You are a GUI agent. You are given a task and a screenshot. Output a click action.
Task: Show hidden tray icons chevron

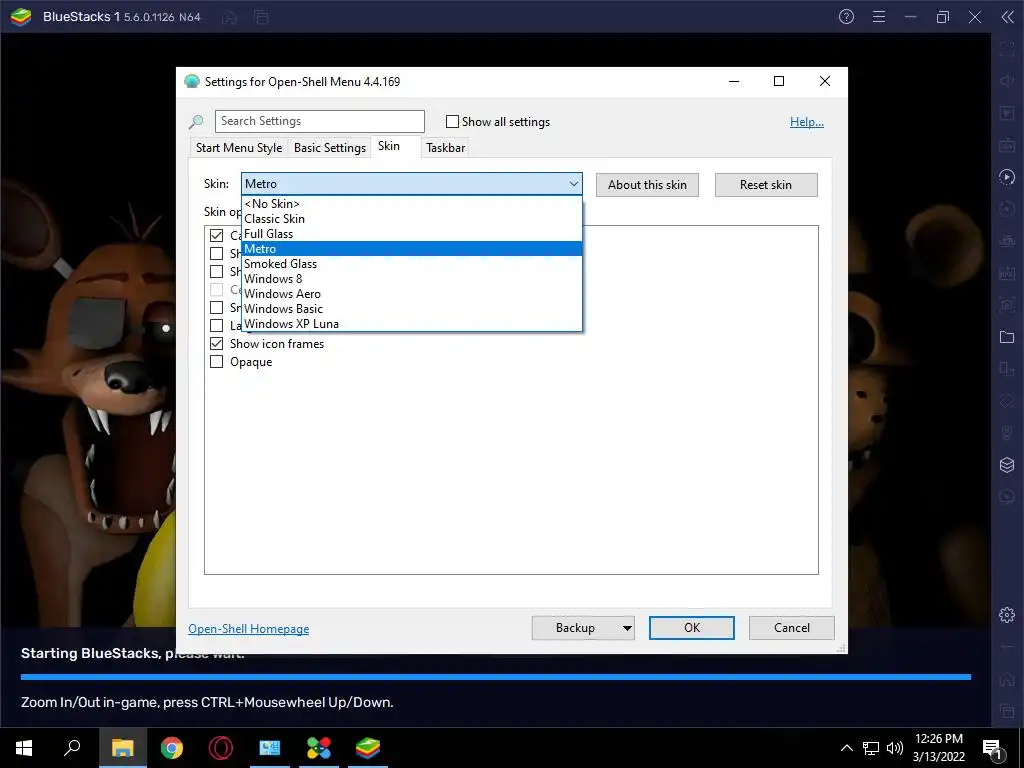pos(846,748)
